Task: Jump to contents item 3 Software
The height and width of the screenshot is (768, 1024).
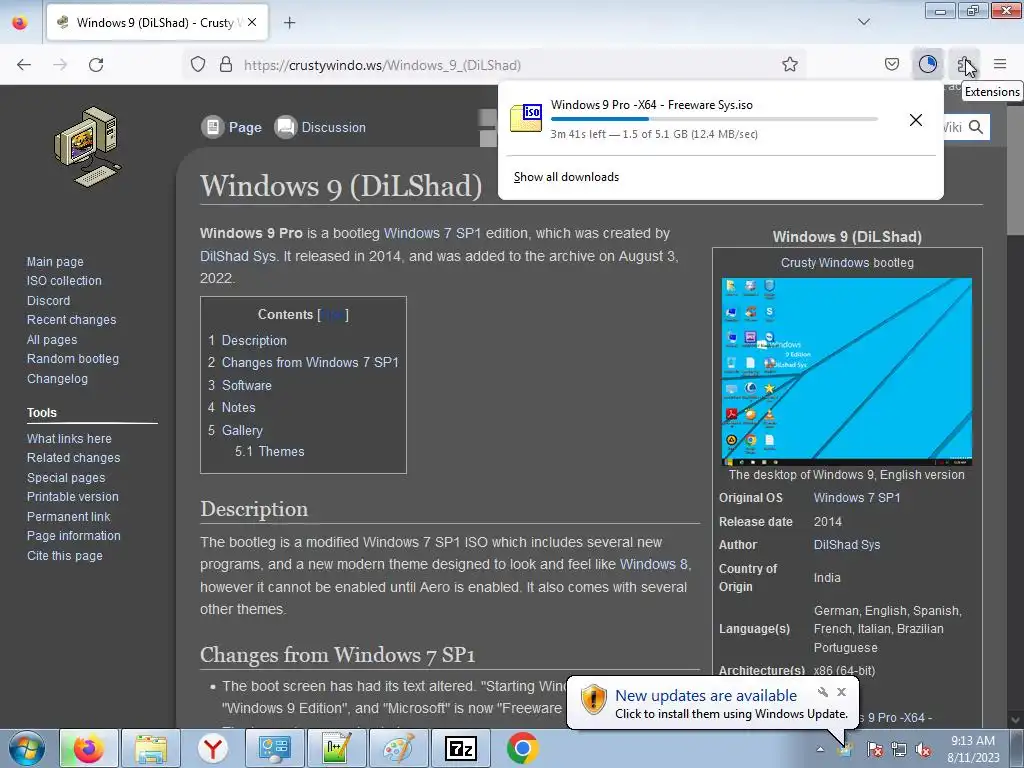Action: 240,385
